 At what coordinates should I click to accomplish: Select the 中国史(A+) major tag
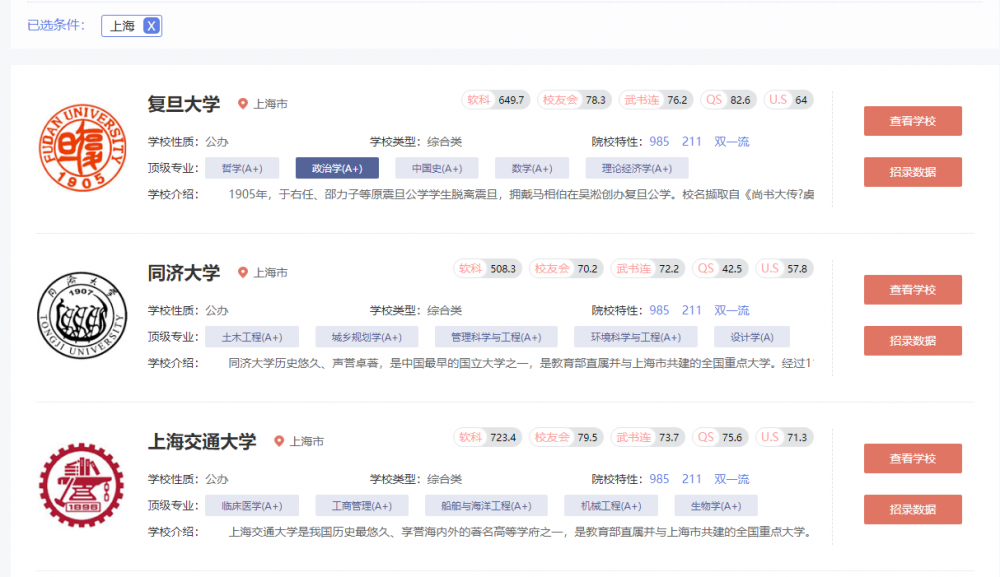point(437,168)
